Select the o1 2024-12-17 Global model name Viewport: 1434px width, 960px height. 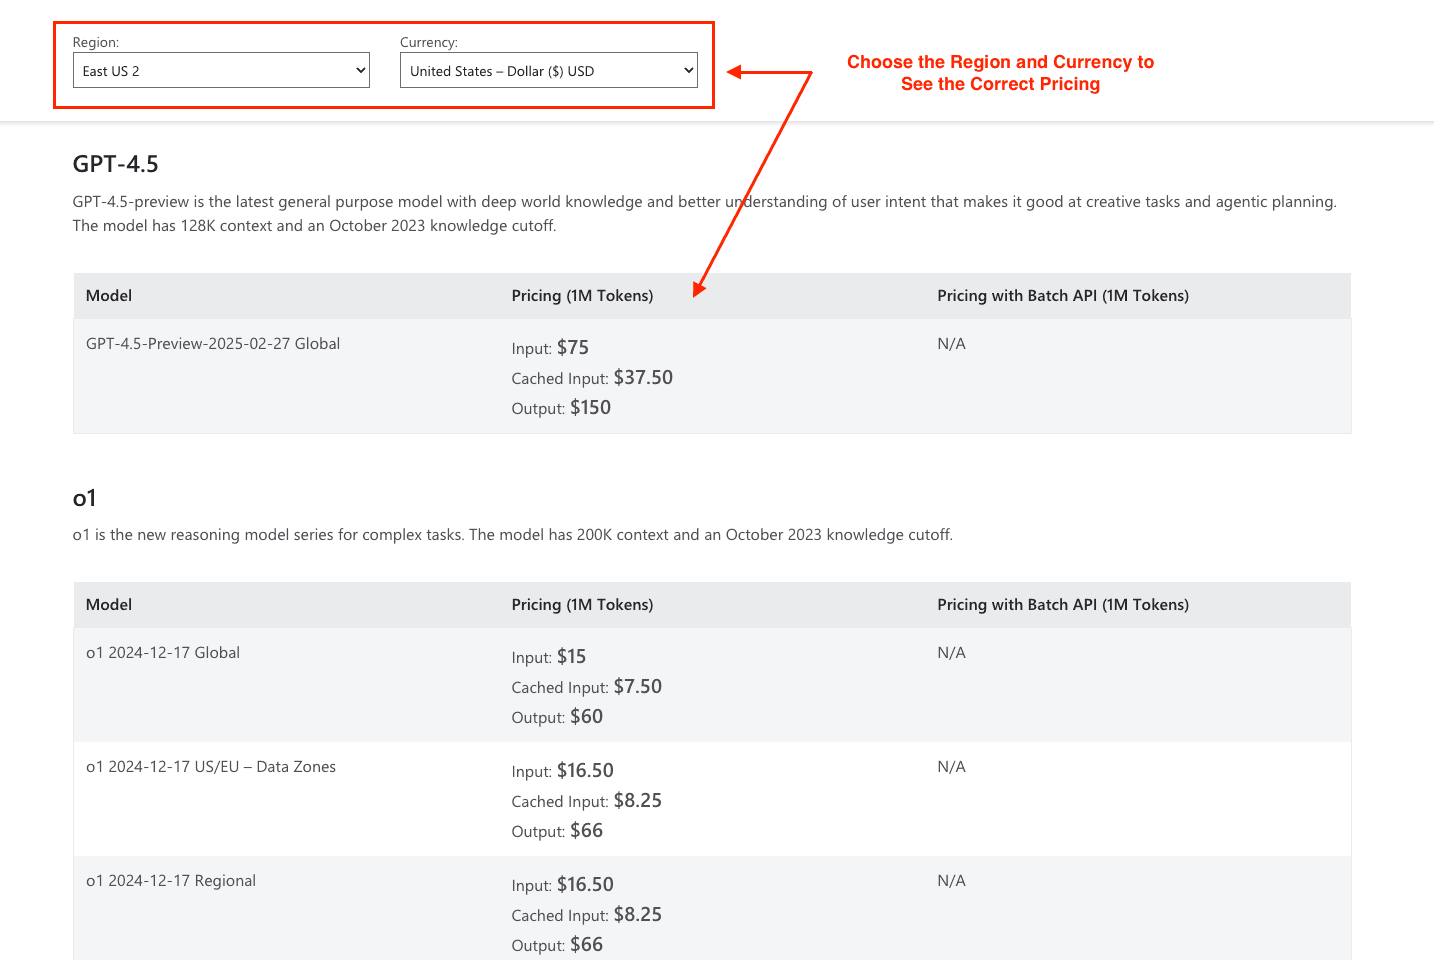coord(163,653)
